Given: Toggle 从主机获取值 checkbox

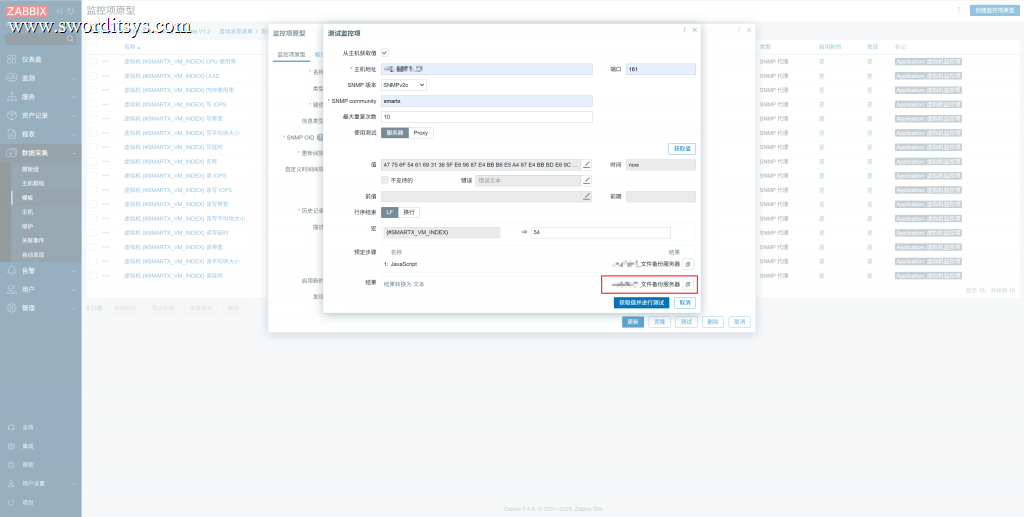Looking at the screenshot, I should [385, 52].
